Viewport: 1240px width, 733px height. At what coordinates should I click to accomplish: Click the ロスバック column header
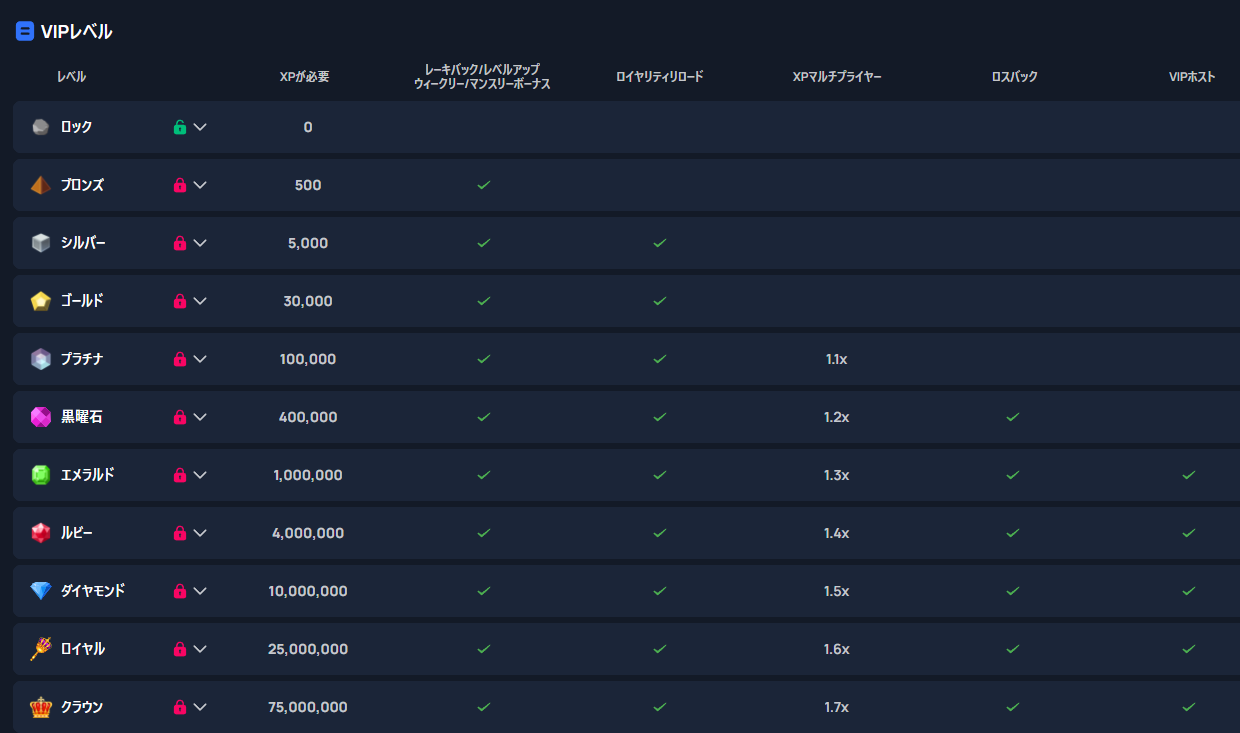[1014, 77]
